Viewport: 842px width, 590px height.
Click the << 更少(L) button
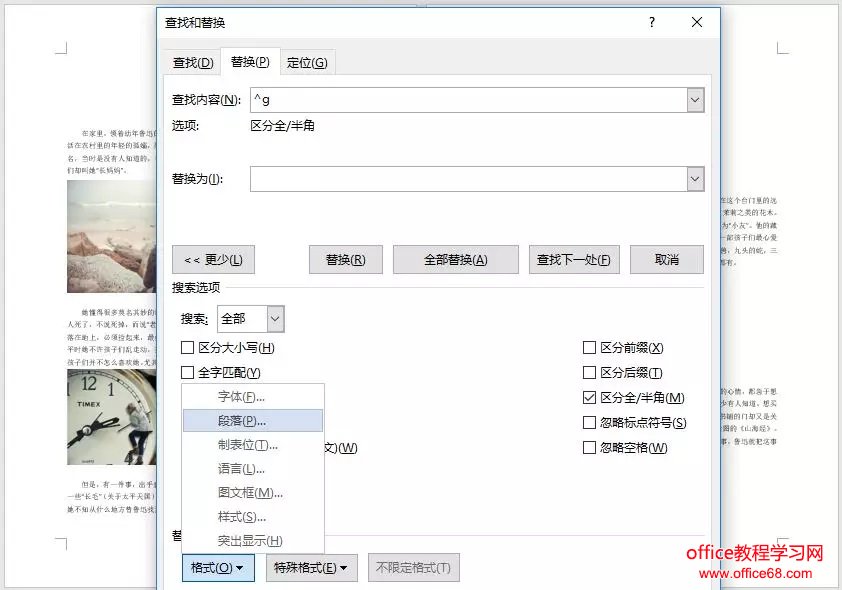tap(213, 260)
